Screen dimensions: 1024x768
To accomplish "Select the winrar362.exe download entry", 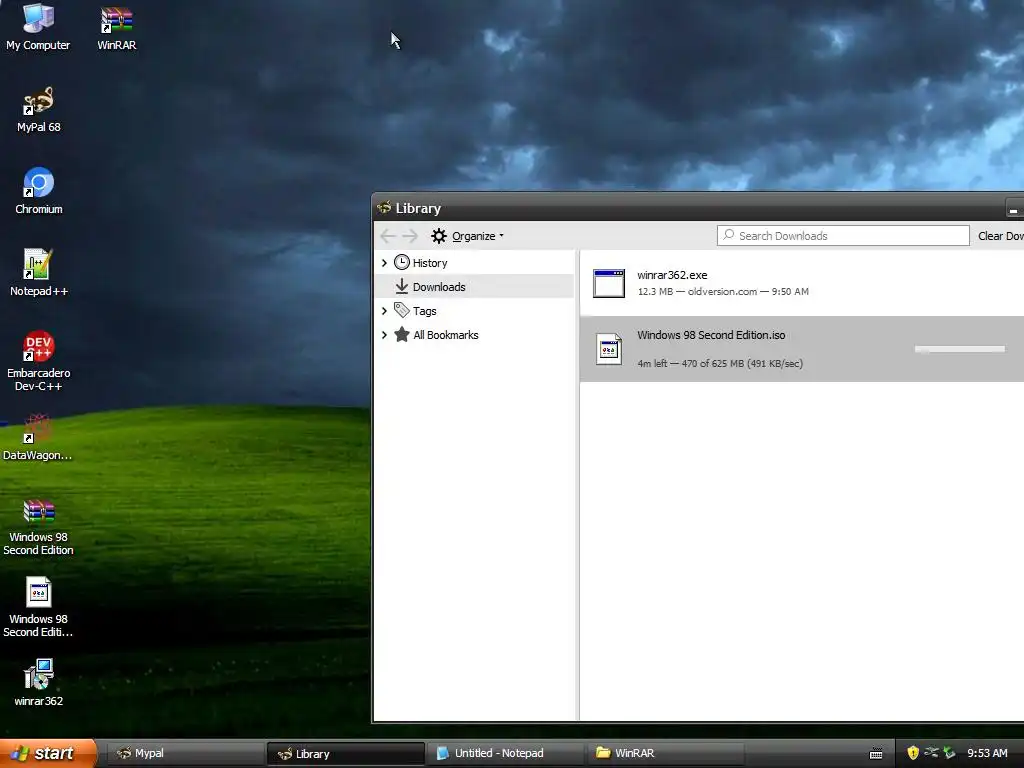I will coord(802,283).
